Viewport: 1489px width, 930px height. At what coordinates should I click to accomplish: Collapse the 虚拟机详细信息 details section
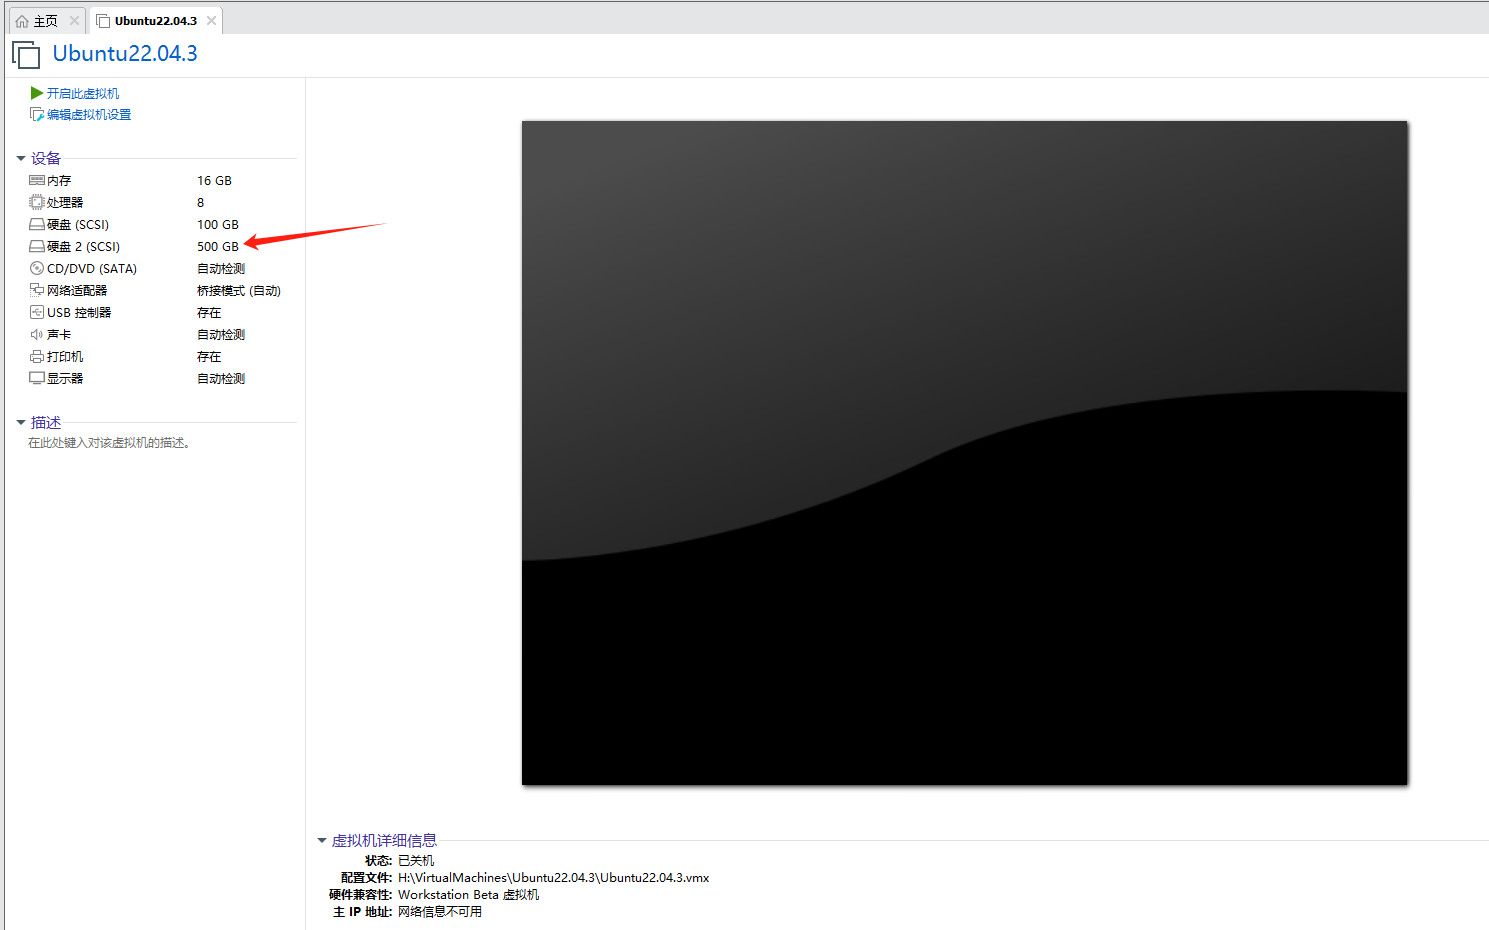coord(322,841)
